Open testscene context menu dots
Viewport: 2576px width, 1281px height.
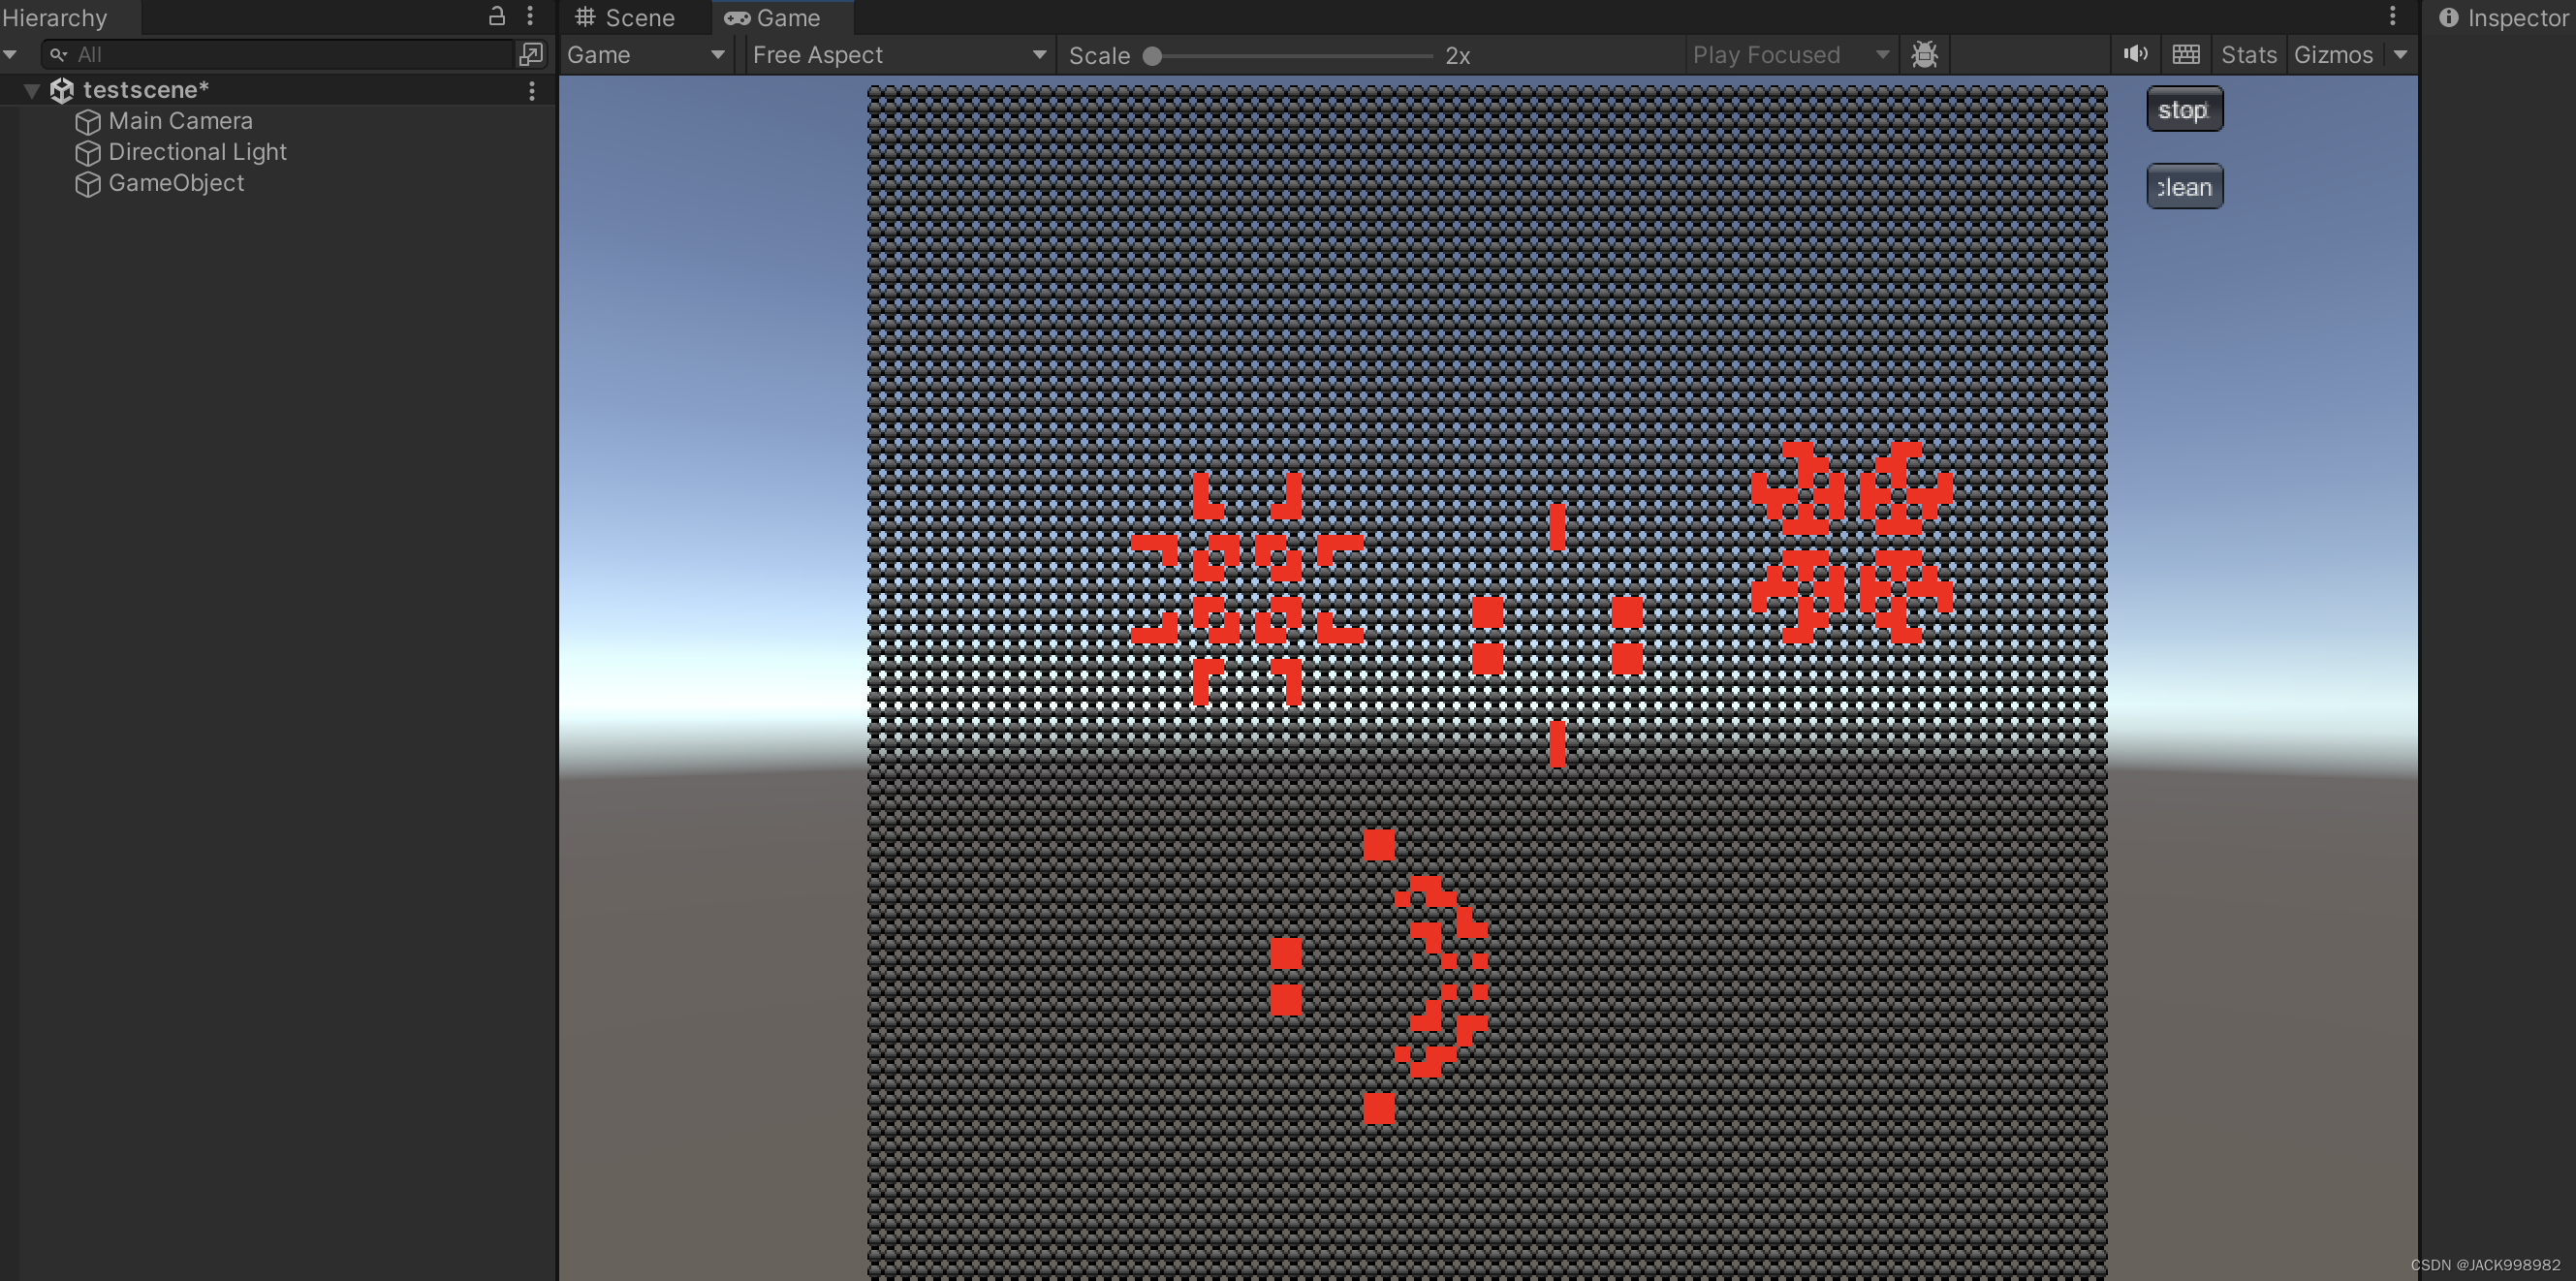point(532,91)
